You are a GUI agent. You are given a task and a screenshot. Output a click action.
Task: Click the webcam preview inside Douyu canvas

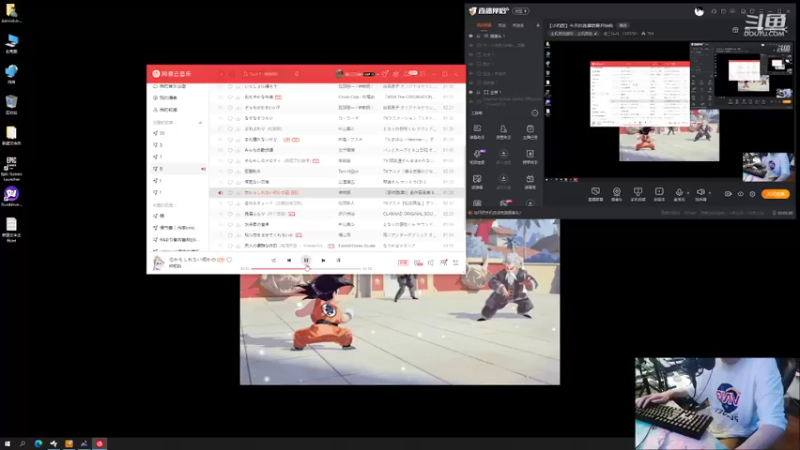tap(768, 167)
